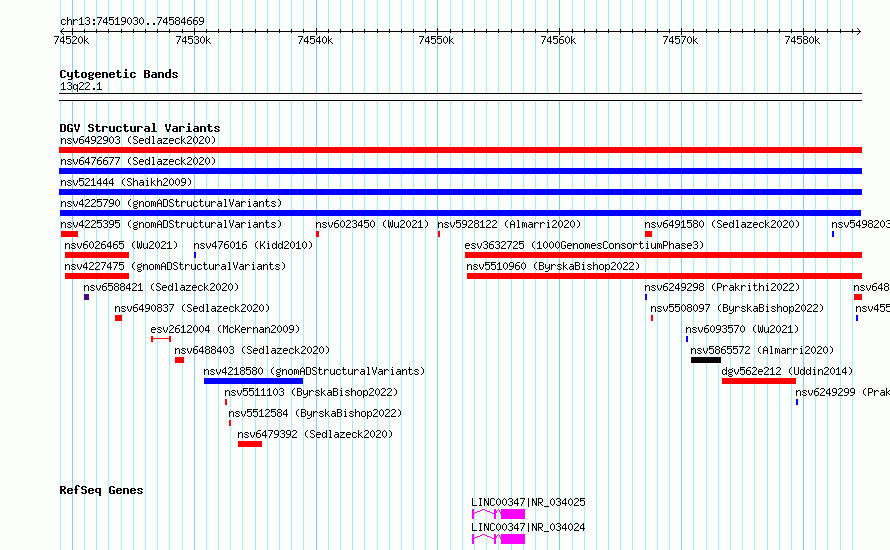Viewport: 890px width, 550px height.
Task: Open the nsv6476677 (Sedlazeck2020) variant label
Action: [138, 161]
